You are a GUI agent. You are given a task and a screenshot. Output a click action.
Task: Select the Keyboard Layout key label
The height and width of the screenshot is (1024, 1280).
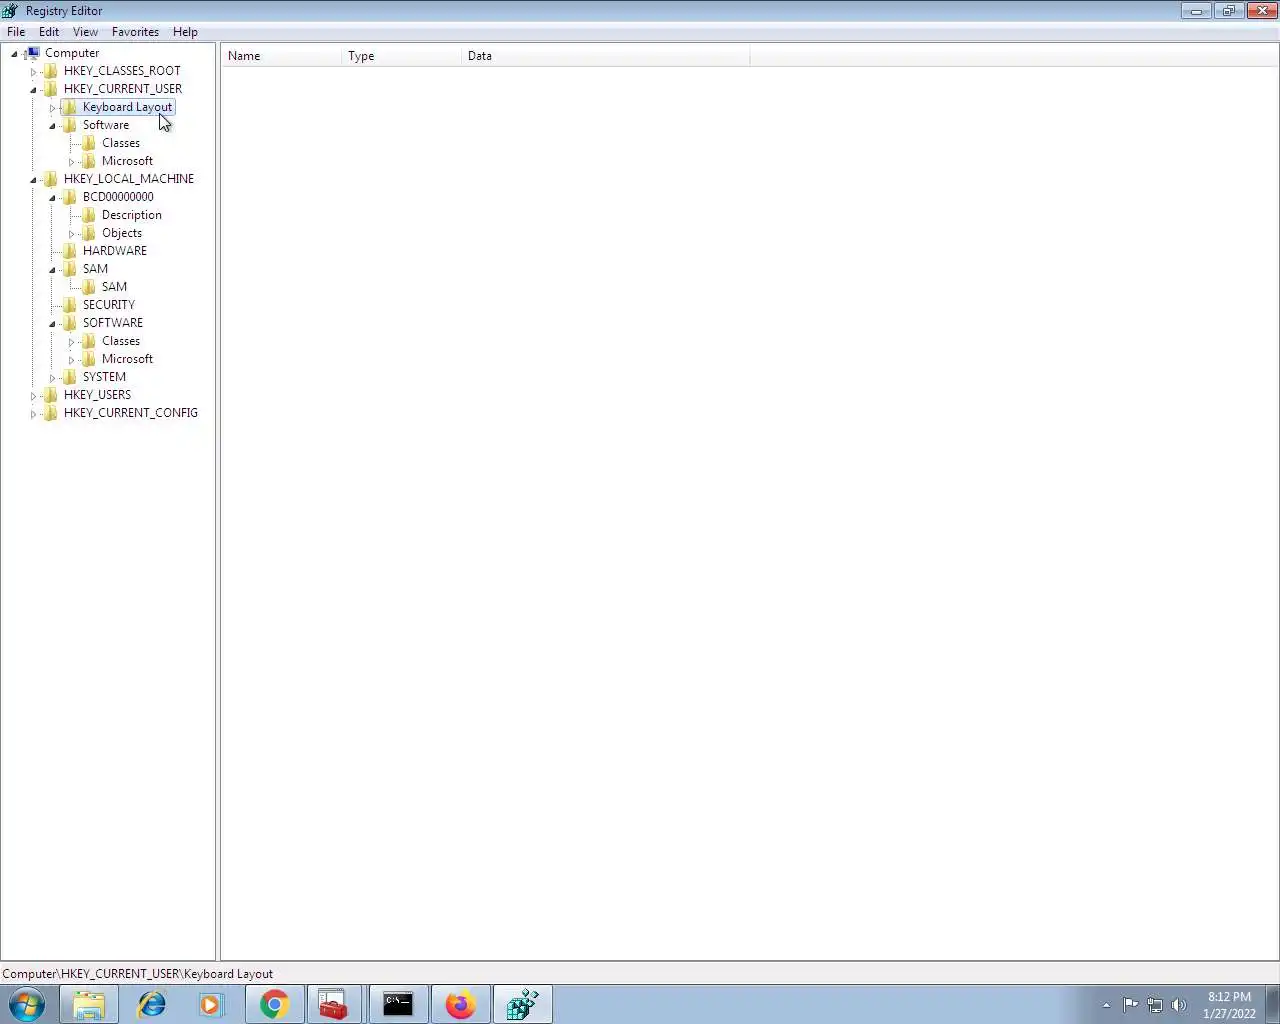coord(127,107)
